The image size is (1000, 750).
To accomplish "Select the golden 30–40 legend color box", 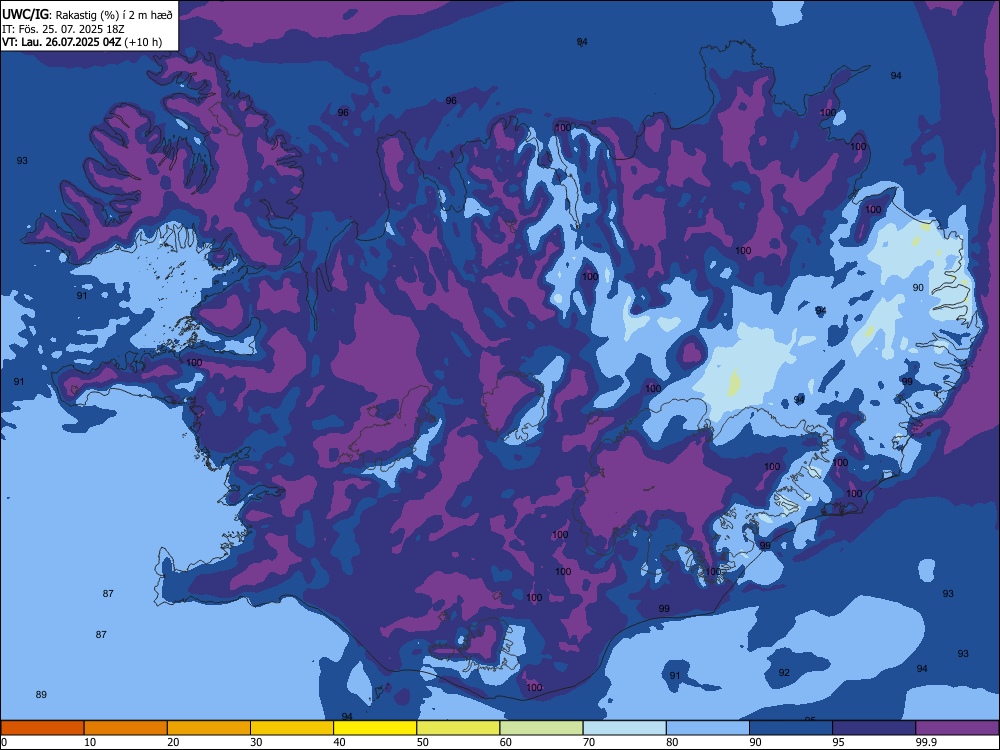I will [x=292, y=728].
